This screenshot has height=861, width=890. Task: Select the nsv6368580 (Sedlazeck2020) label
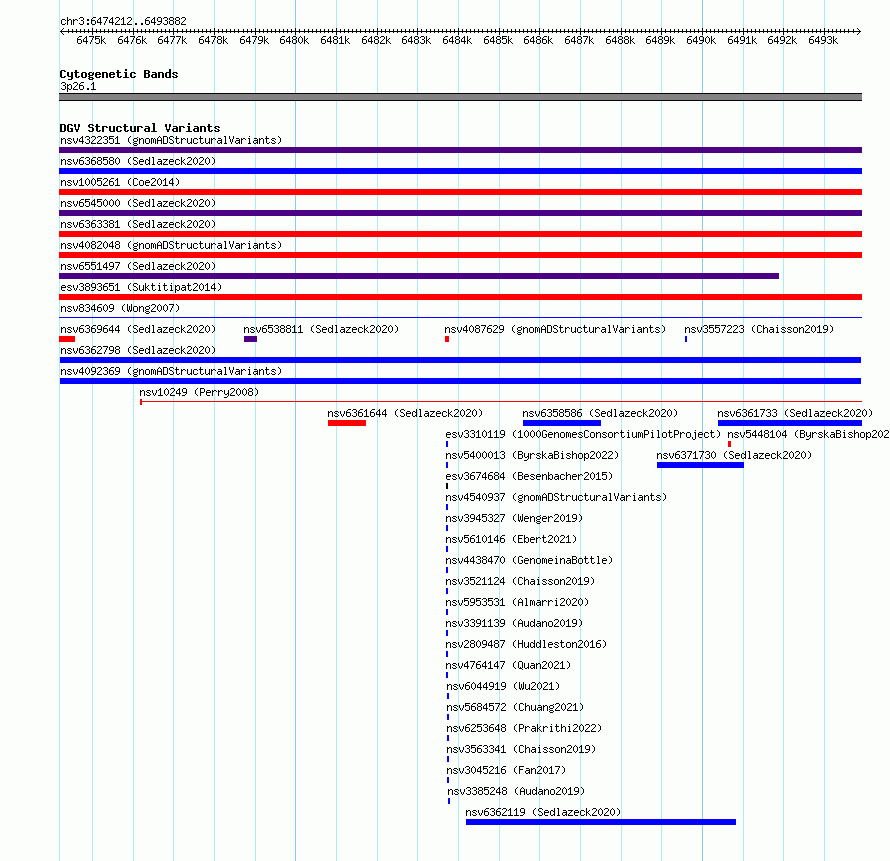[138, 161]
